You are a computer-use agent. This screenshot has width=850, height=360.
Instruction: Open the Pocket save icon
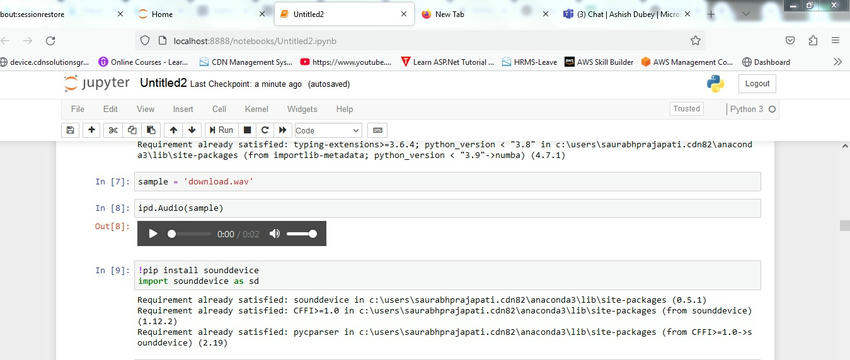pyautogui.click(x=790, y=41)
